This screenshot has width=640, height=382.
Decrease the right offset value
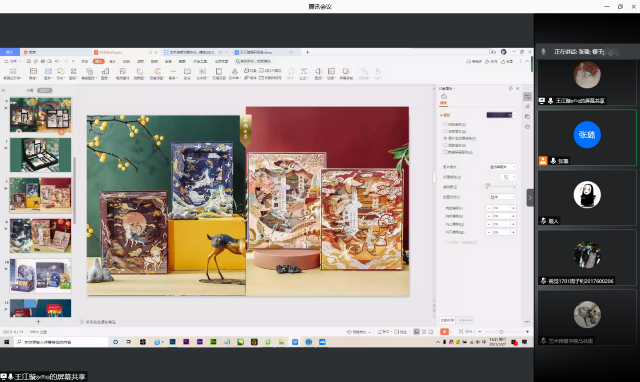489,216
